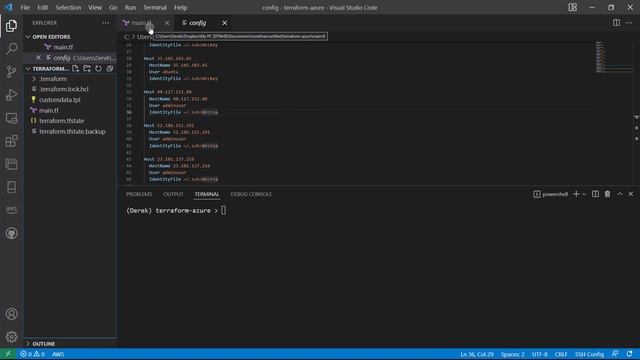Open the Go menu
The height and width of the screenshot is (360, 640).
[x=113, y=7]
